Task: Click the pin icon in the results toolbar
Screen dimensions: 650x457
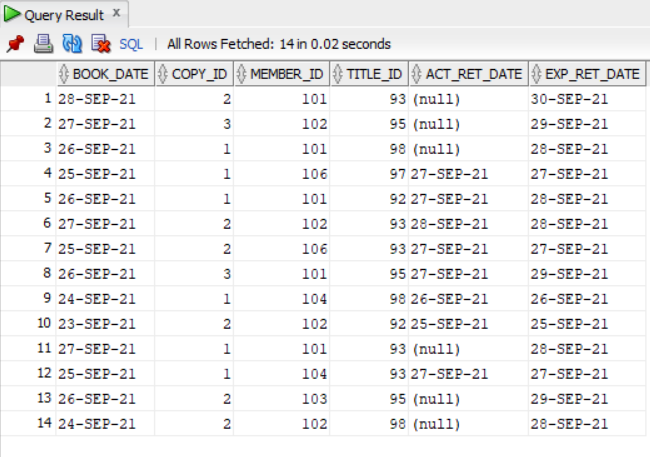Action: [16, 44]
